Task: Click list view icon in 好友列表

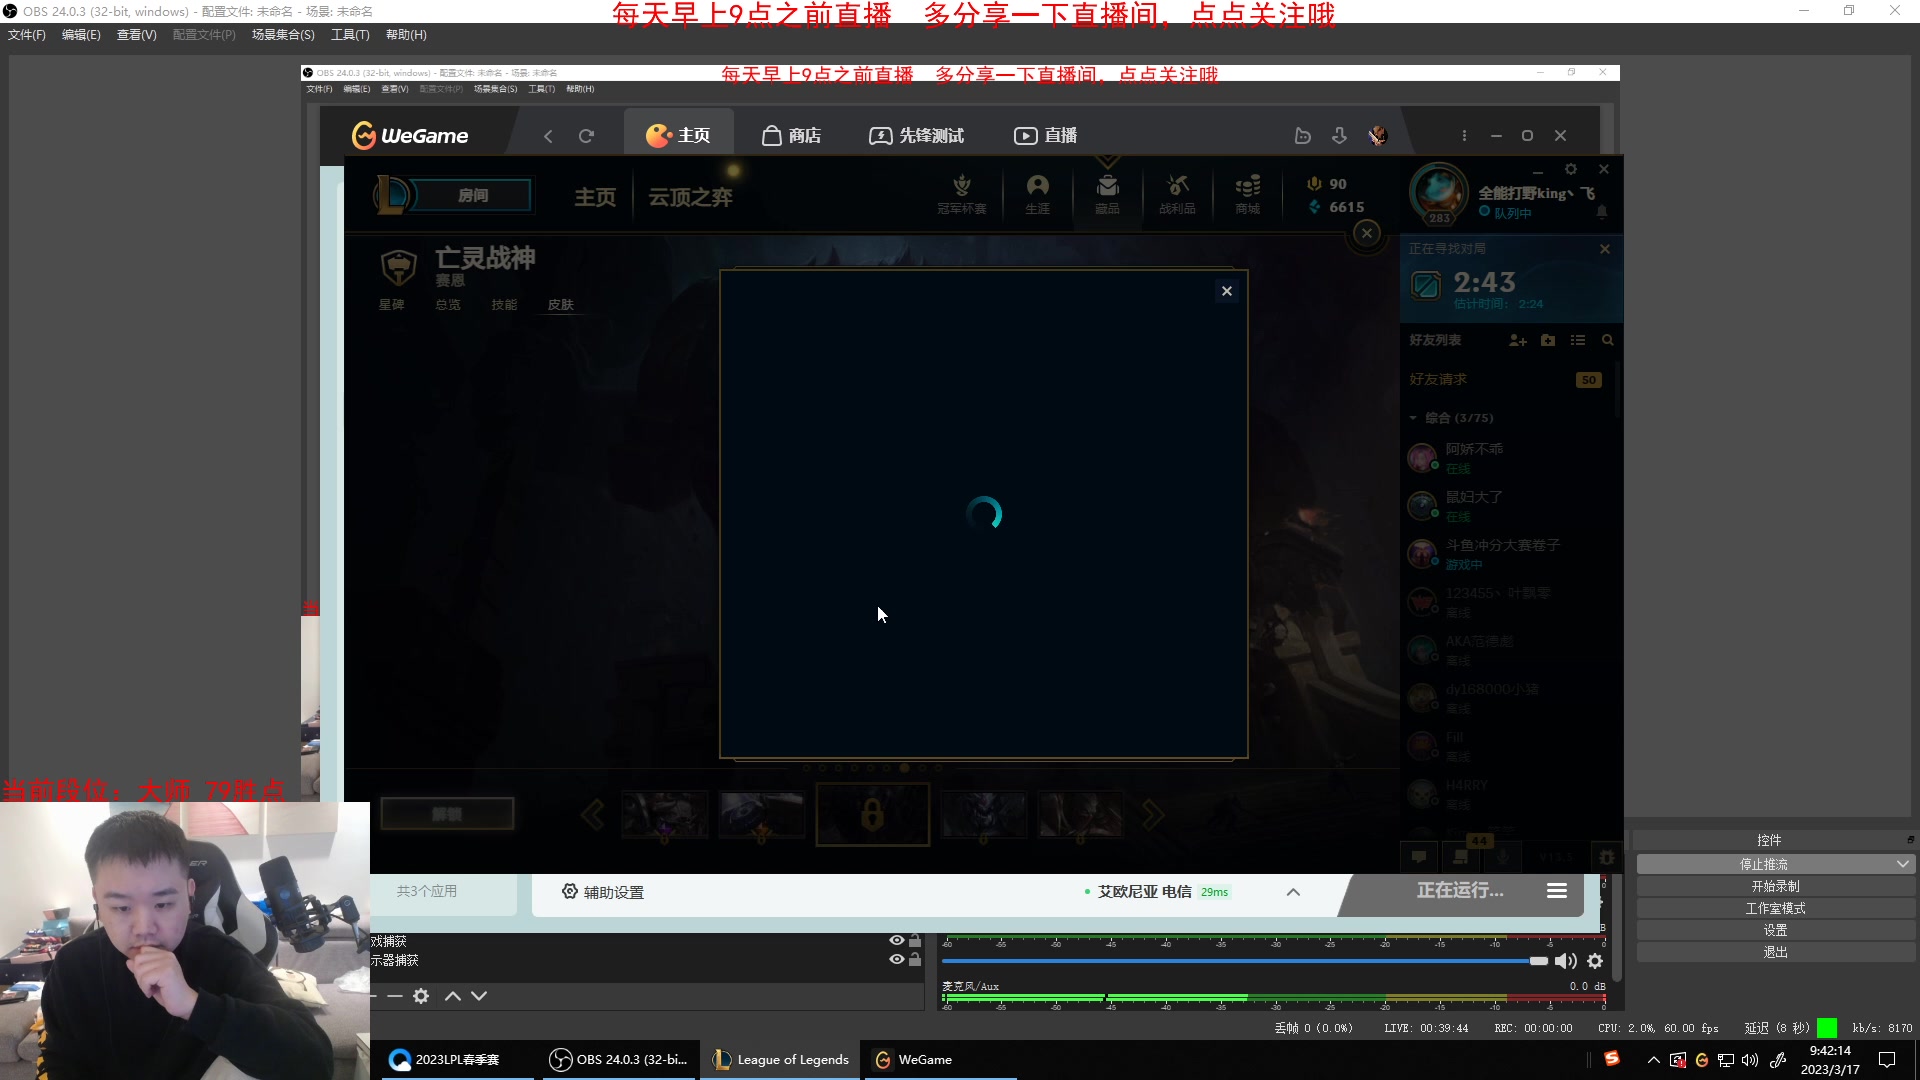Action: 1578,340
